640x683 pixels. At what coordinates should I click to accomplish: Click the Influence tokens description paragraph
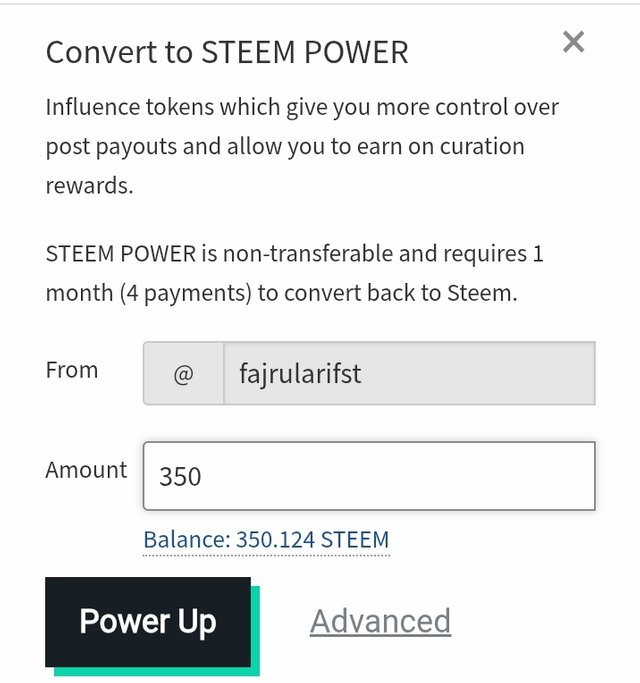302,146
